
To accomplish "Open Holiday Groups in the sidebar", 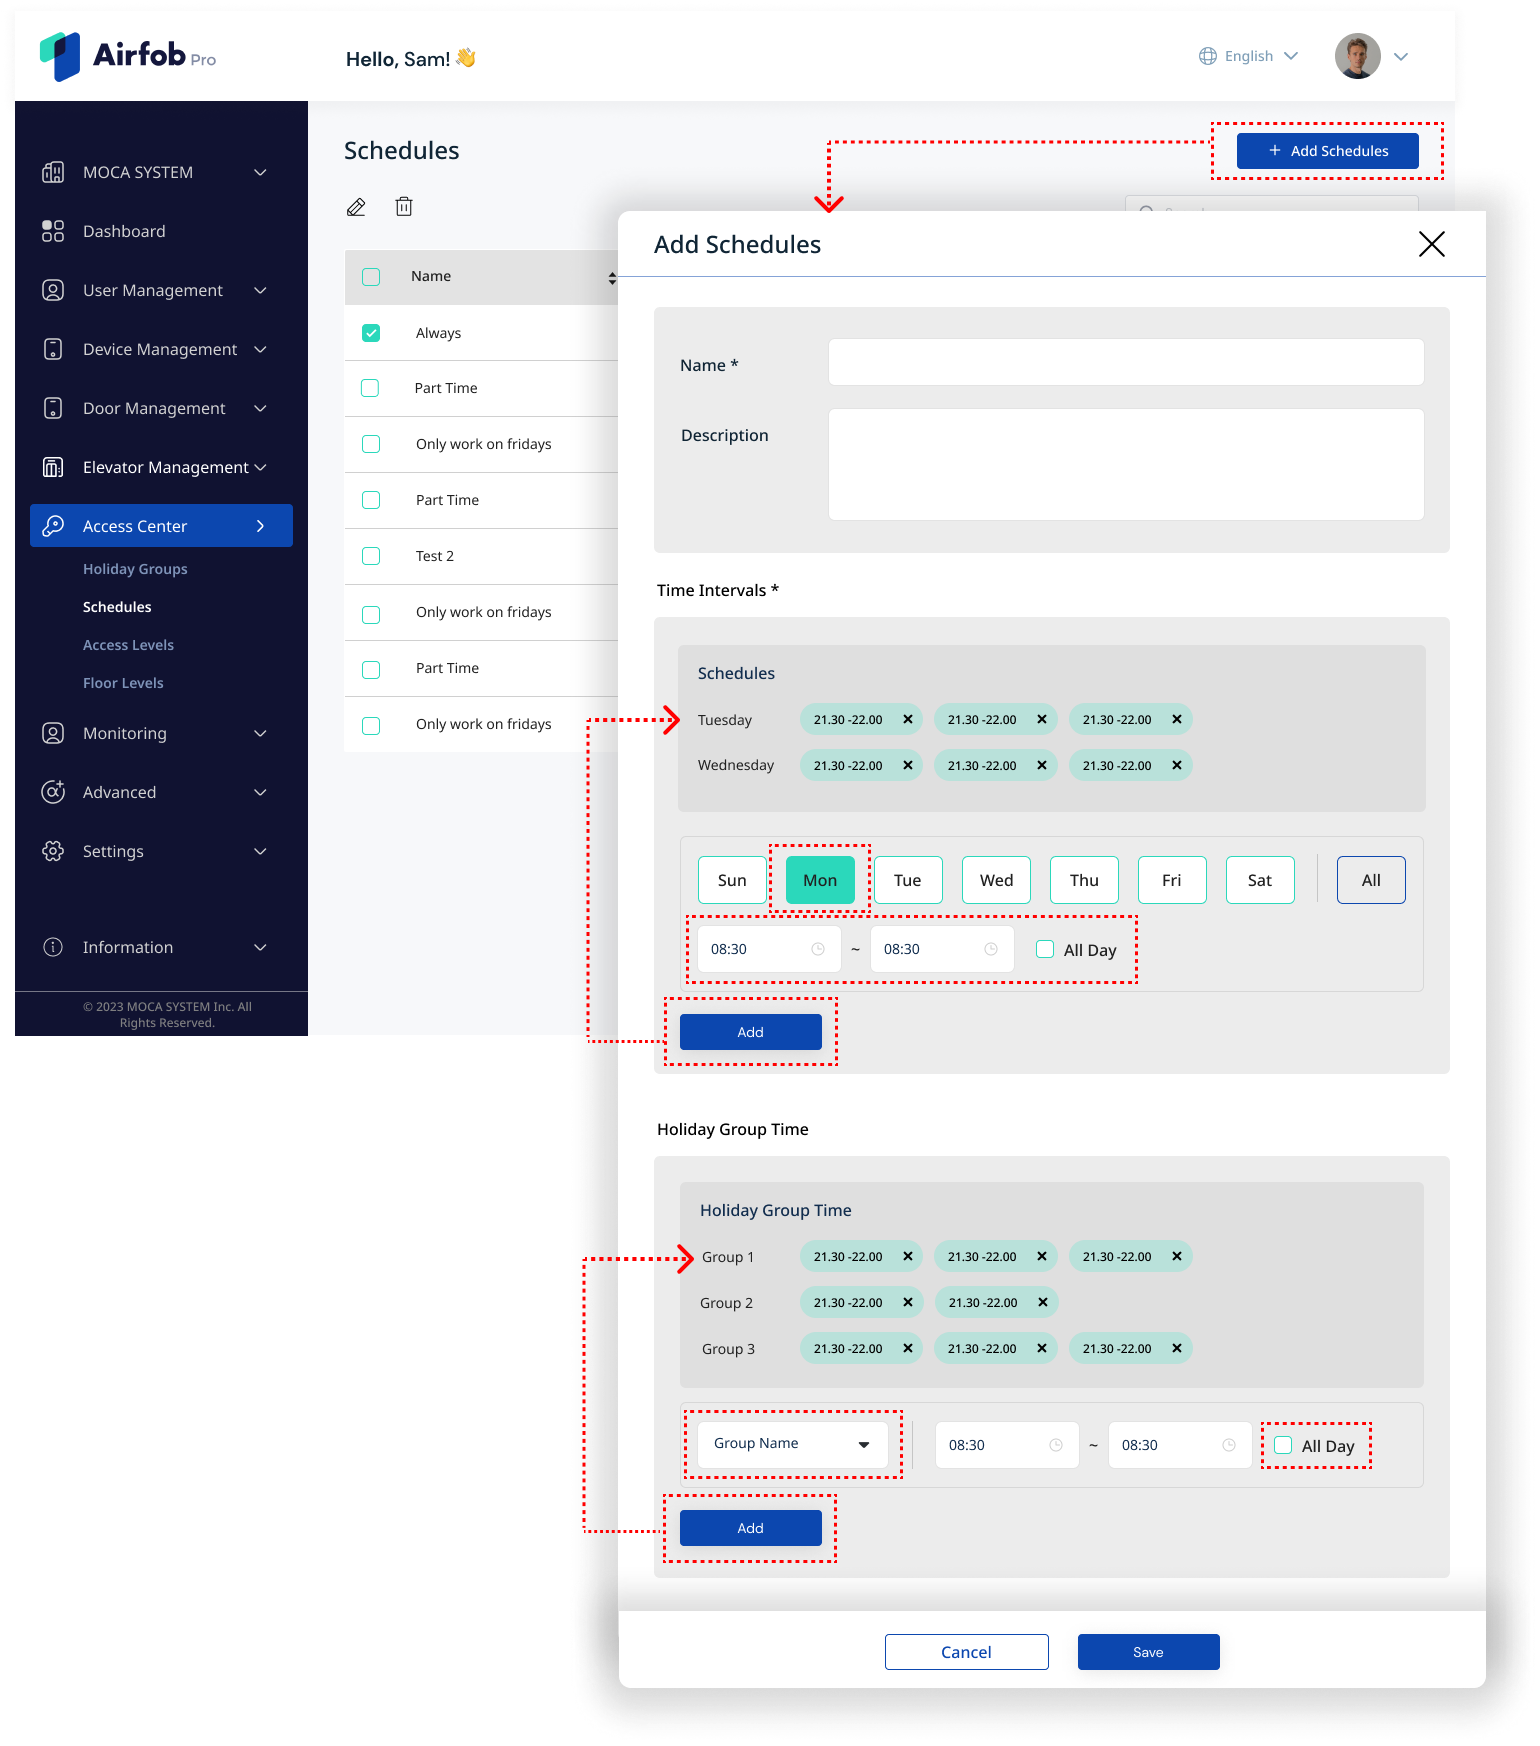I will point(135,569).
